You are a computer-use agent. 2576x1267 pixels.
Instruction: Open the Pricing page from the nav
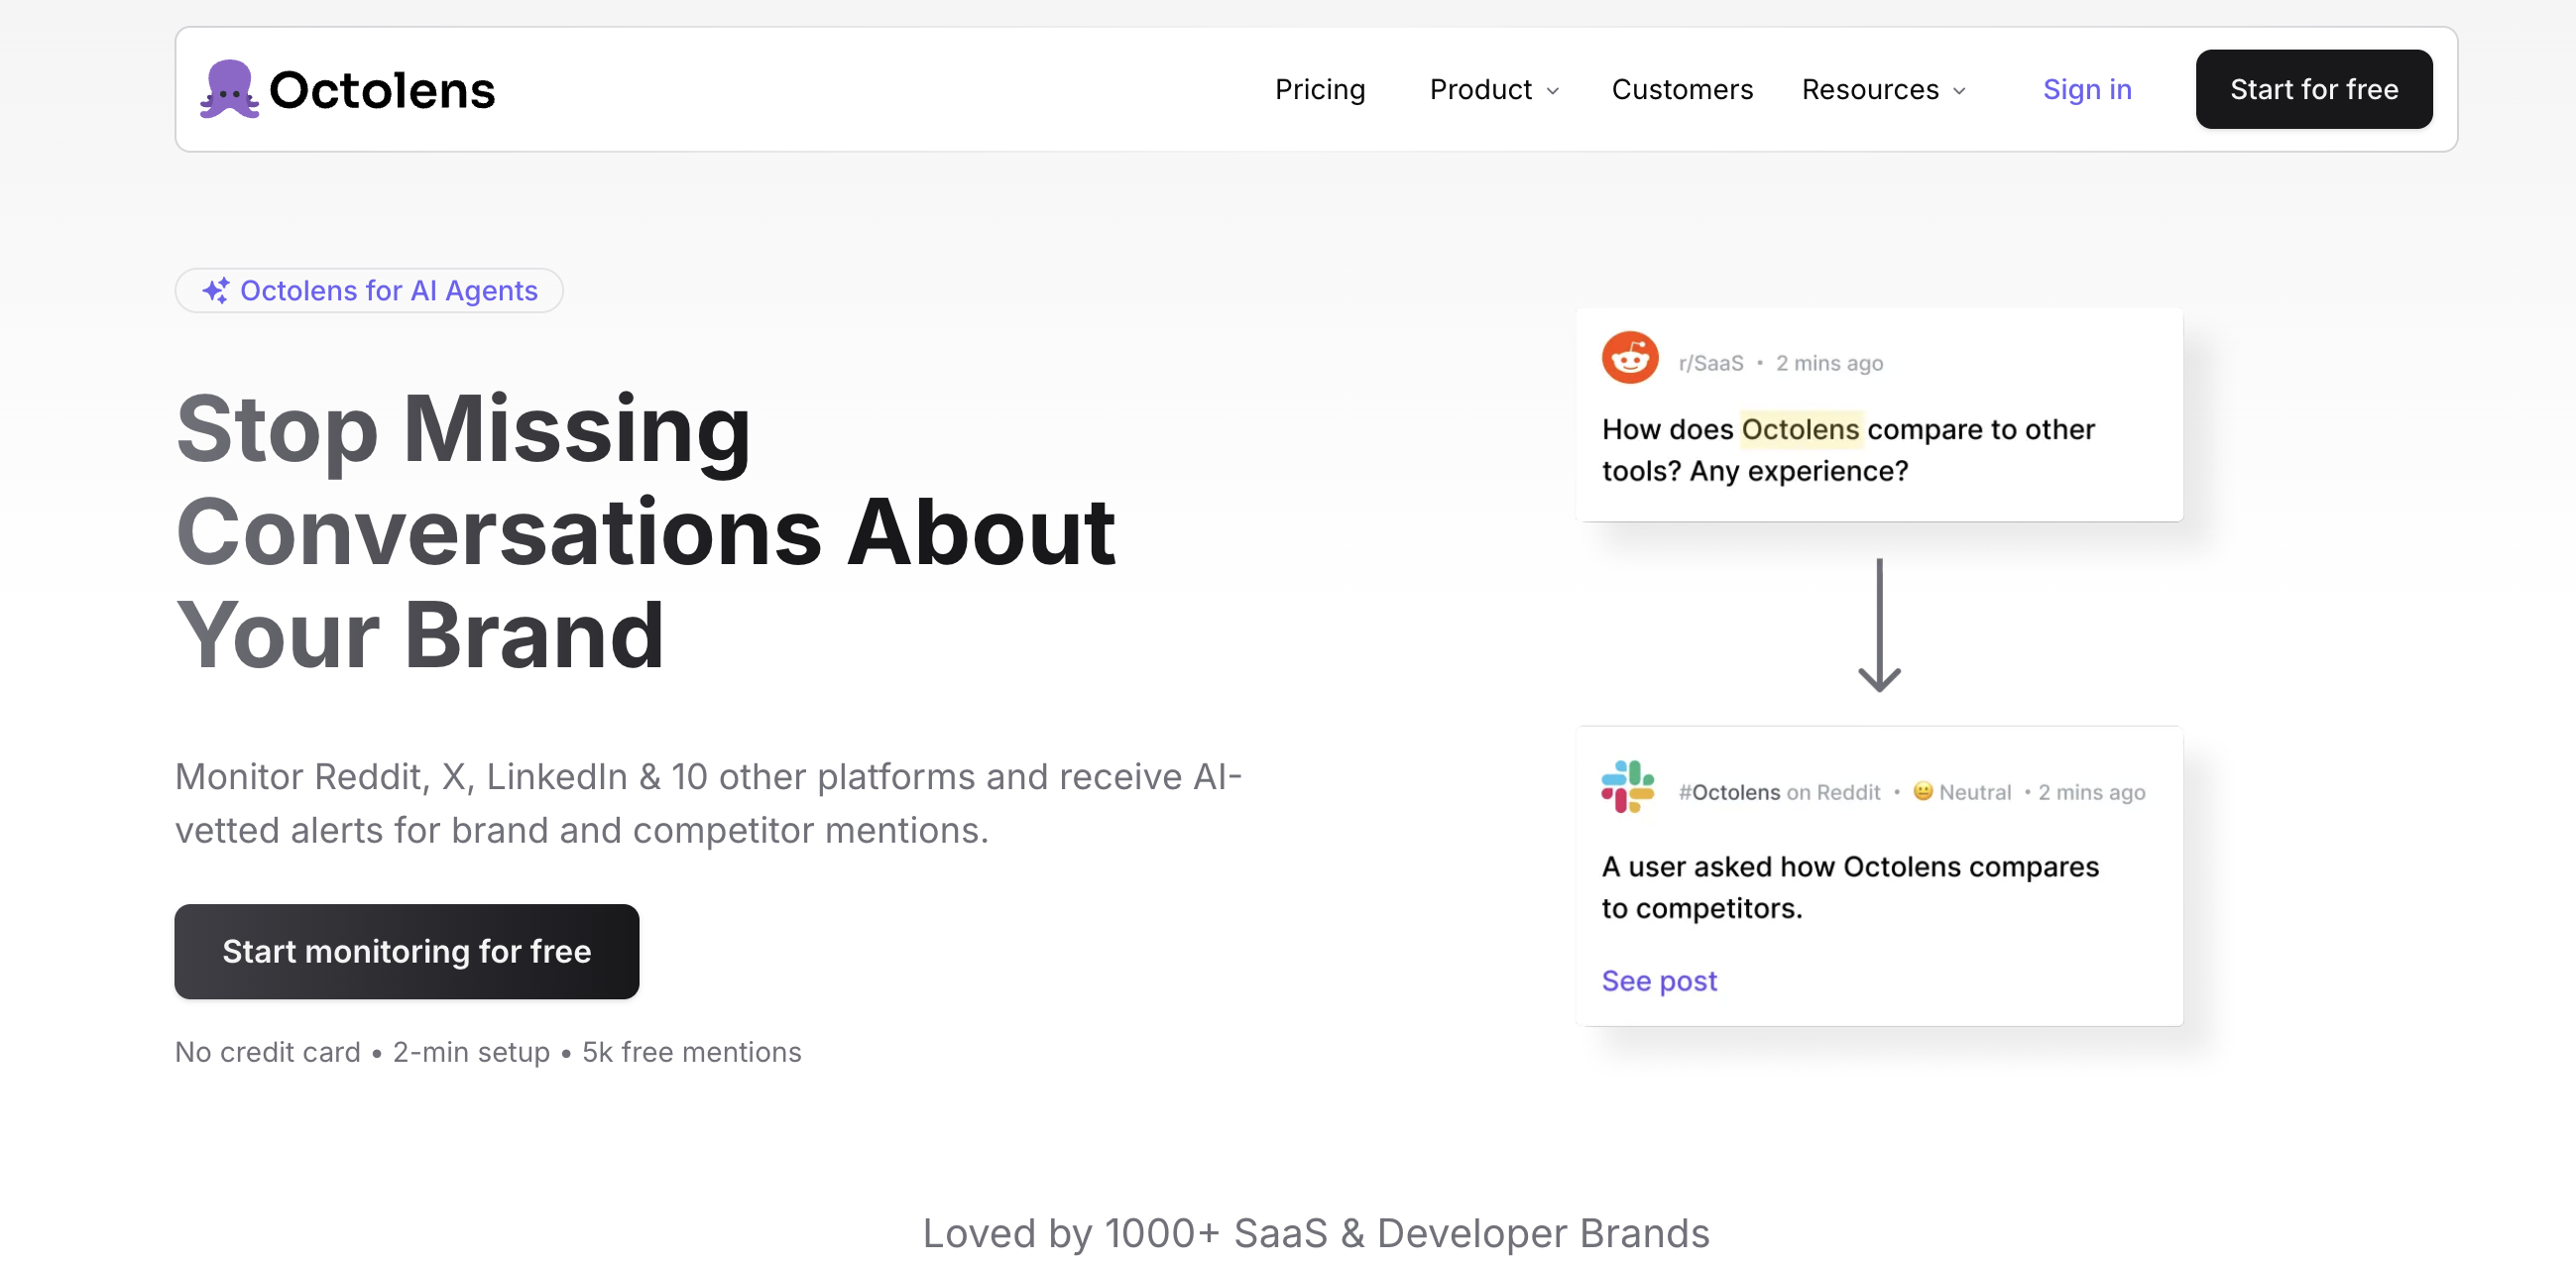coord(1319,90)
